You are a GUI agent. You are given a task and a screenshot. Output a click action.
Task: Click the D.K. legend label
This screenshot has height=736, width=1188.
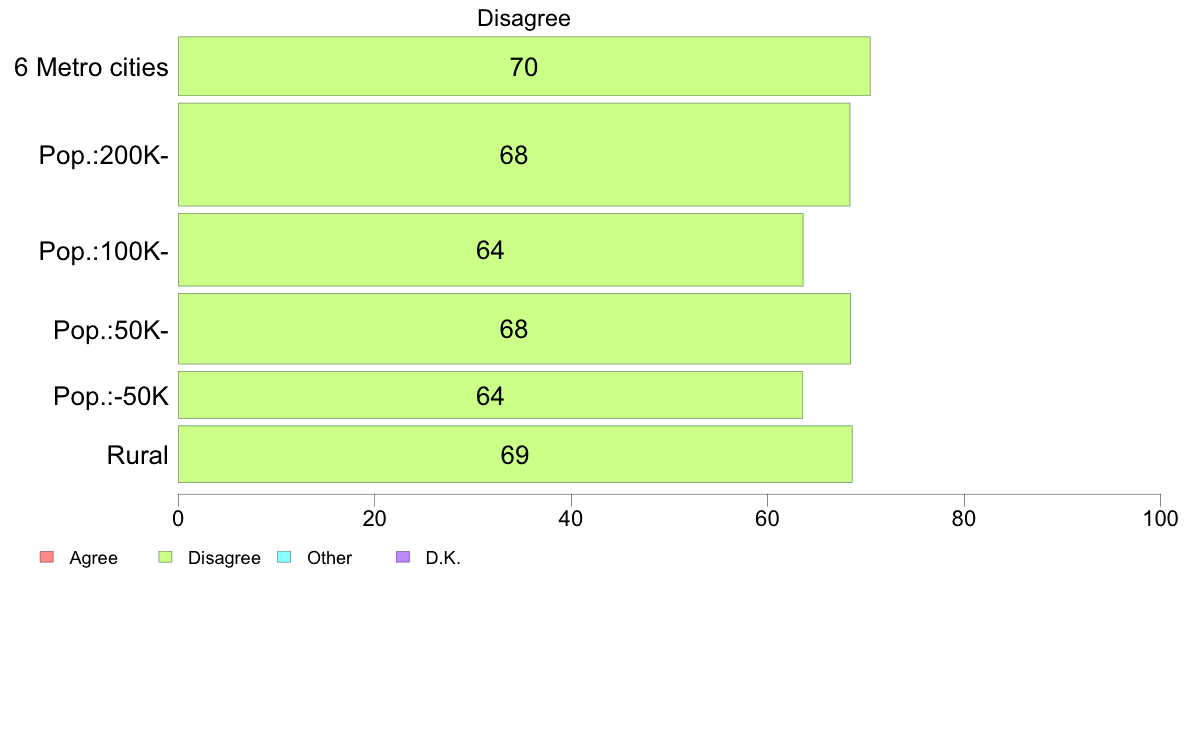443,558
